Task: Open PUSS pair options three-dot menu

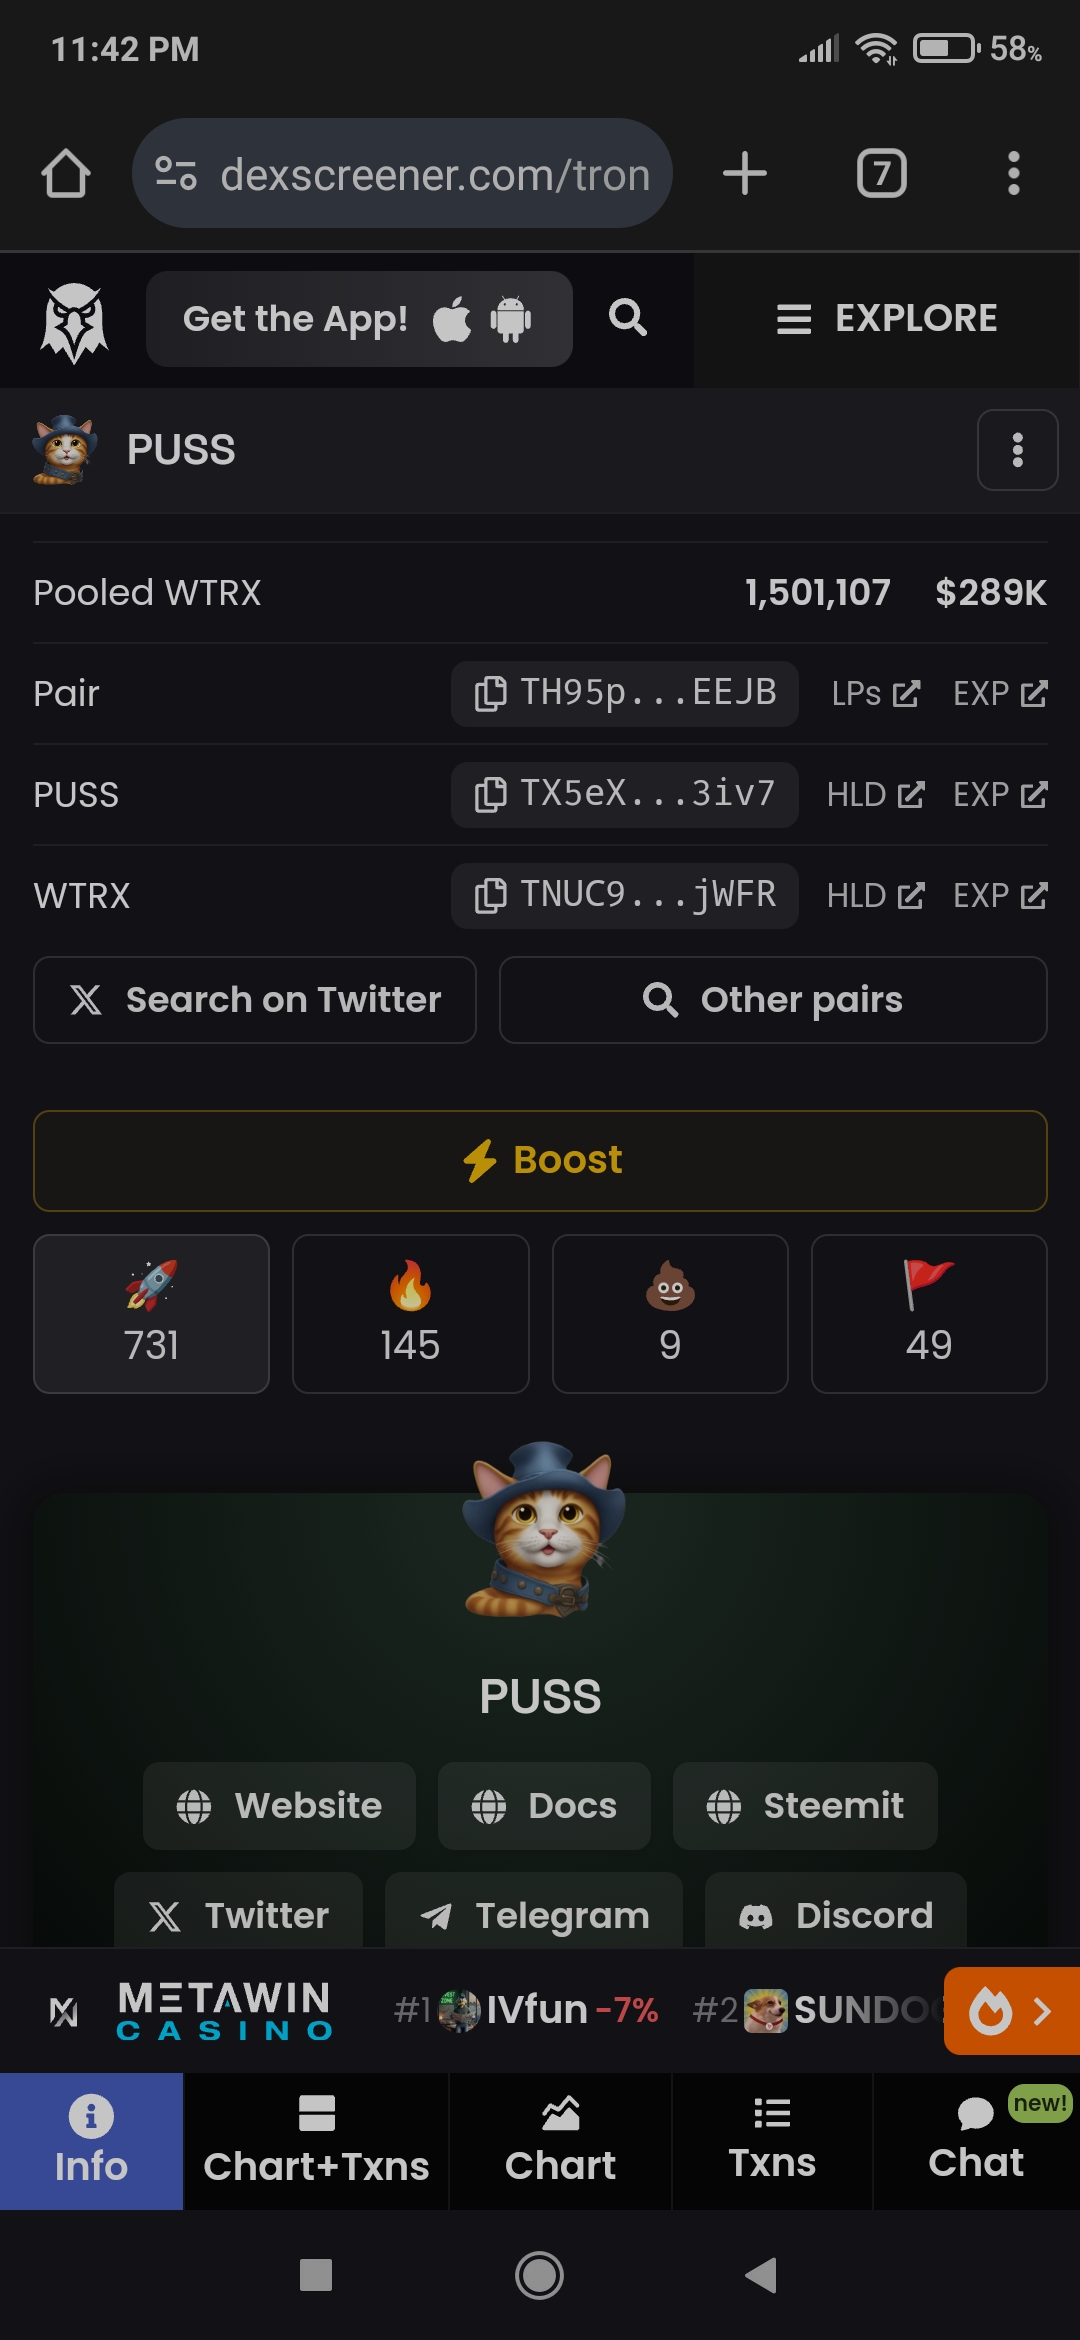Action: tap(1017, 450)
